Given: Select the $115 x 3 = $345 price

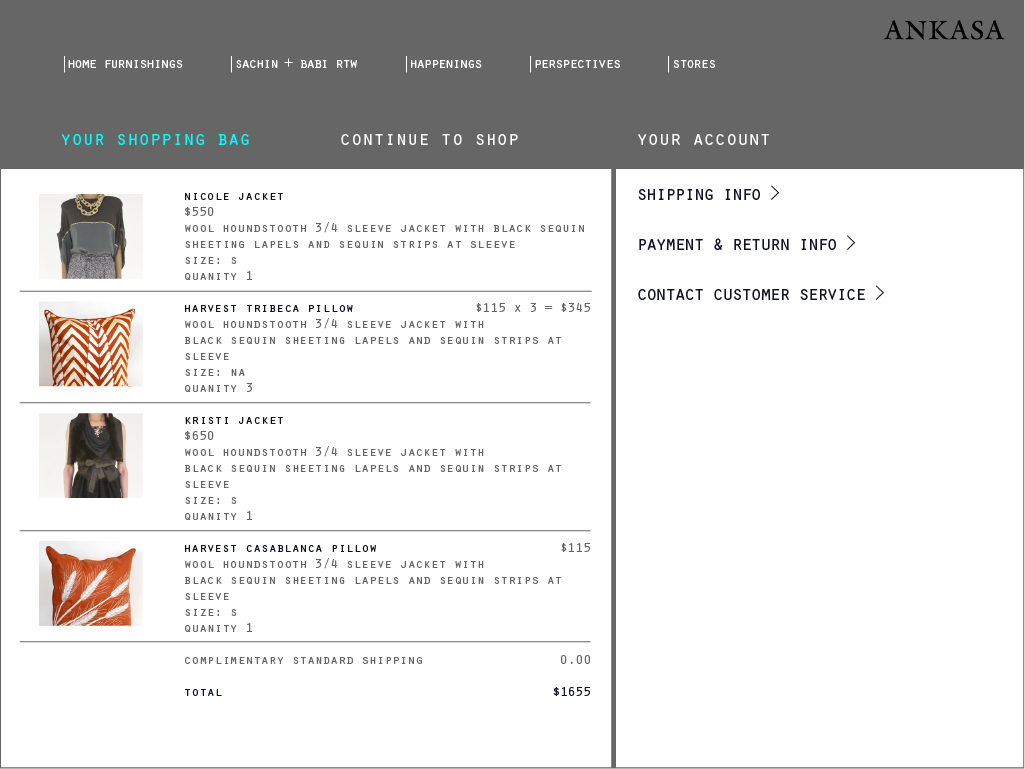Looking at the screenshot, I should [533, 307].
